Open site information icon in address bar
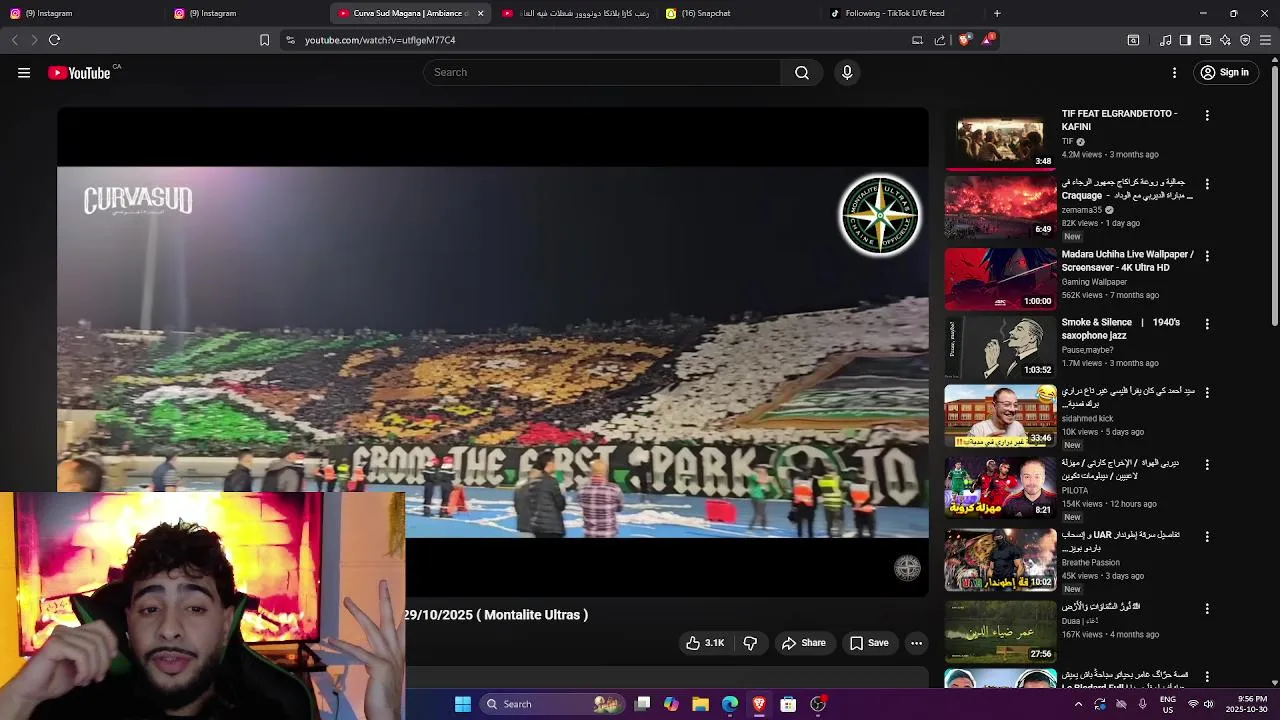The height and width of the screenshot is (720, 1280). (x=290, y=40)
